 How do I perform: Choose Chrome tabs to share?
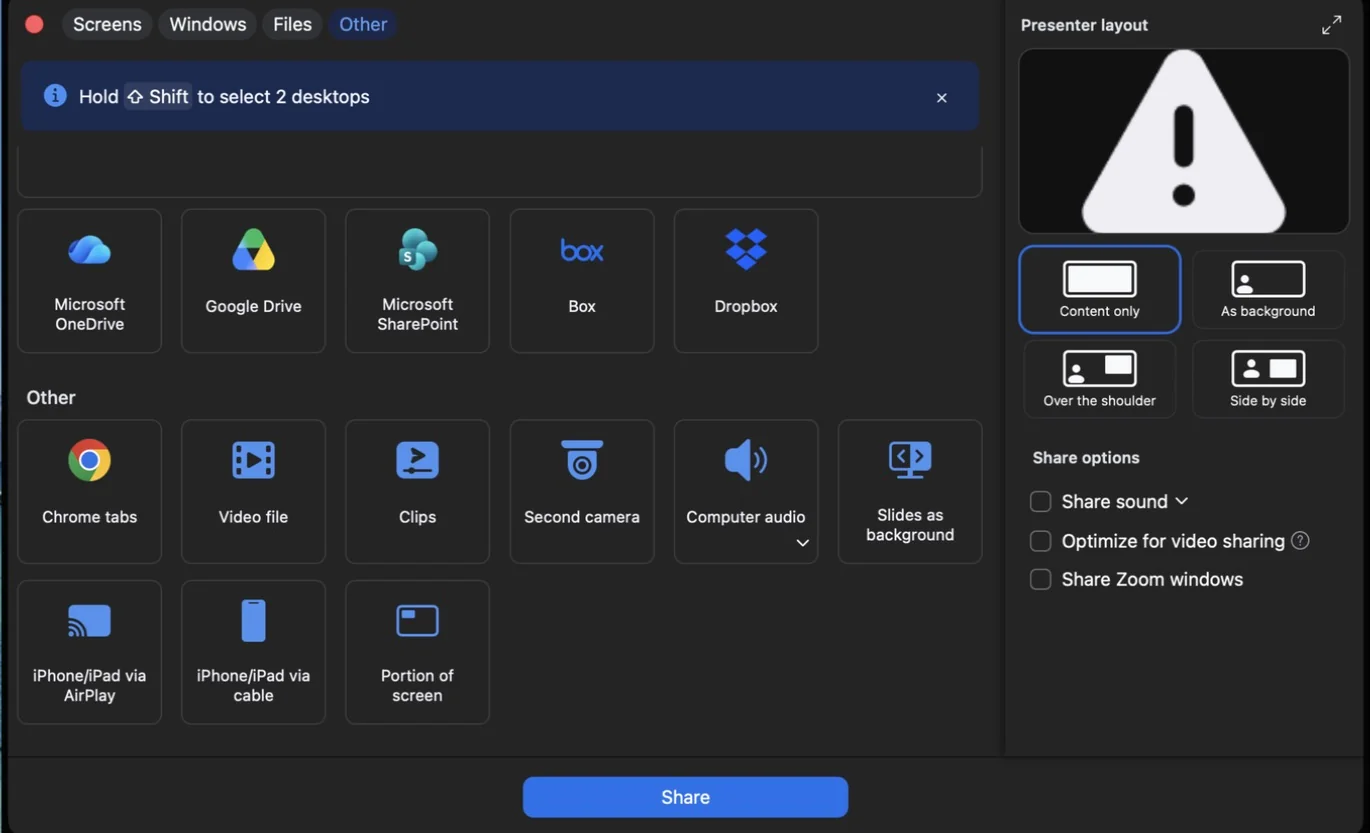(x=89, y=491)
